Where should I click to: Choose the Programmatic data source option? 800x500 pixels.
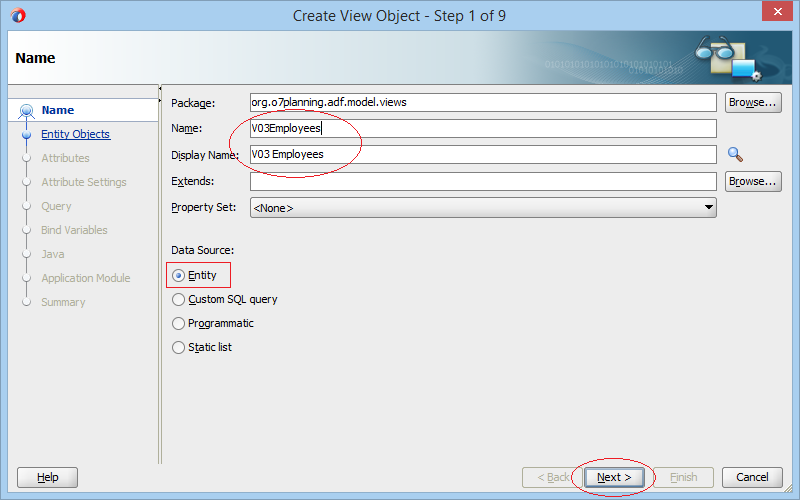178,323
